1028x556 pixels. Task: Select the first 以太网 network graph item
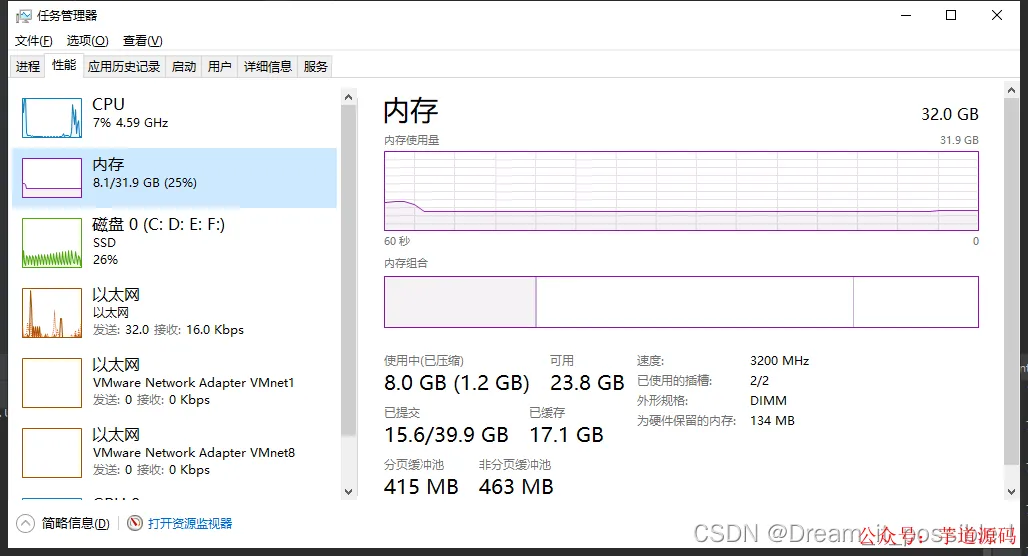[x=174, y=312]
